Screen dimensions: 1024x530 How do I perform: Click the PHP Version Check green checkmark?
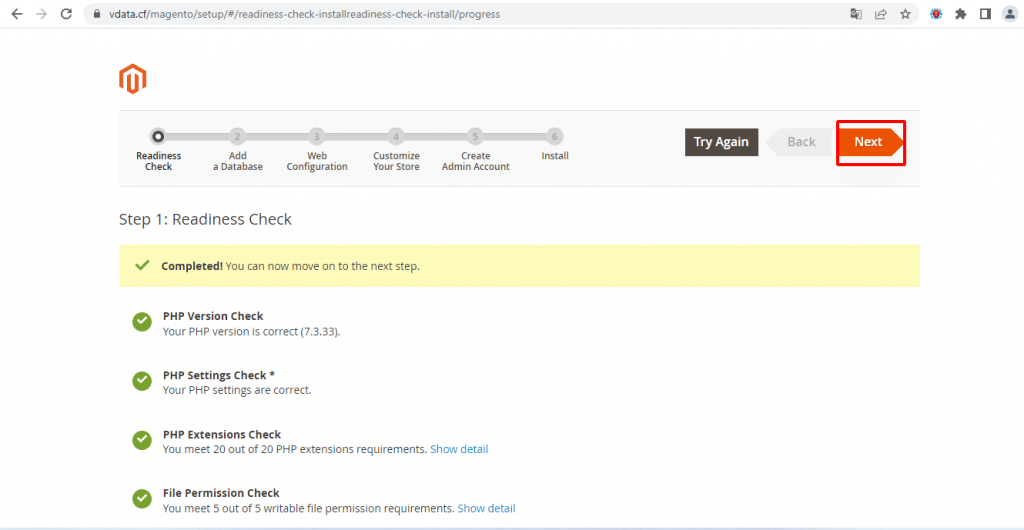point(142,322)
